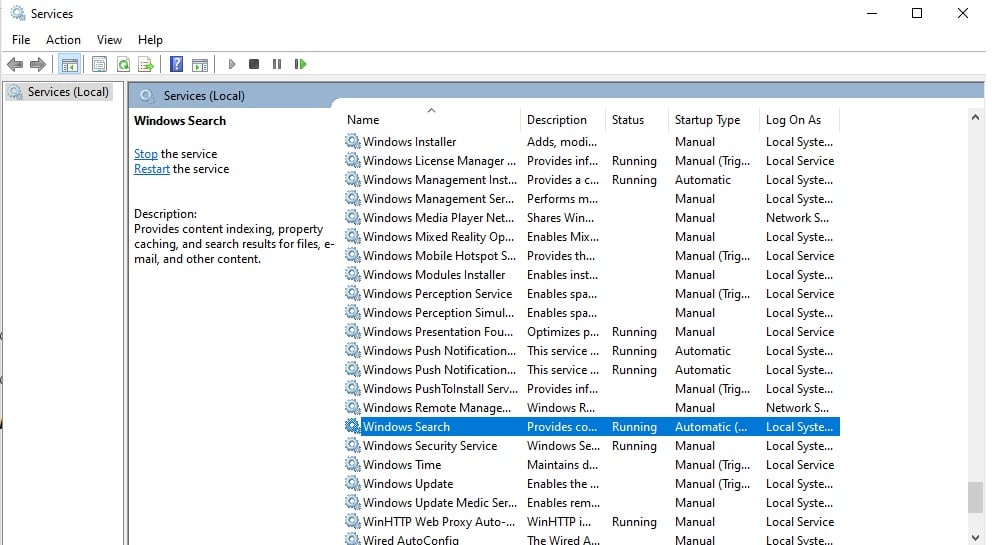Sort by the Status column header

637,120
